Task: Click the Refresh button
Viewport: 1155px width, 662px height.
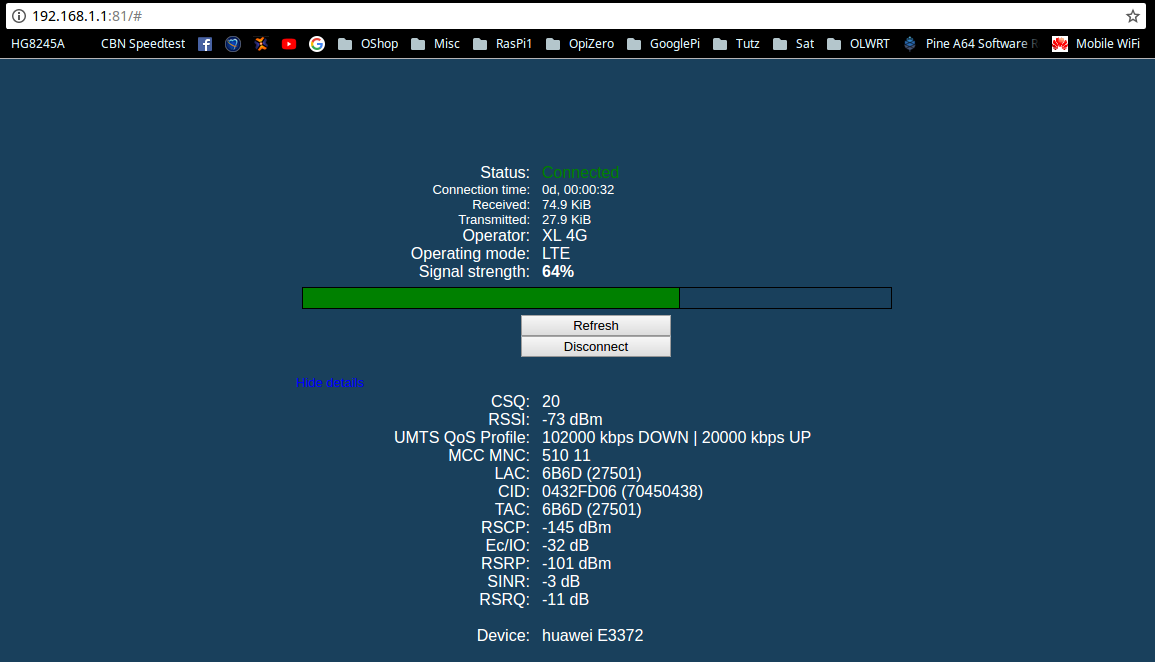Action: 596,325
